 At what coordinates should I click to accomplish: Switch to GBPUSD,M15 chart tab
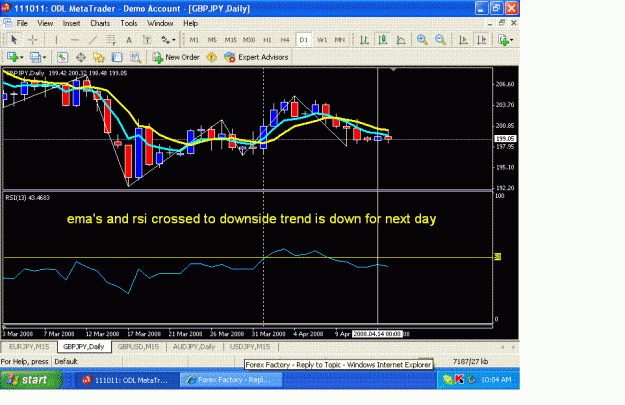click(x=138, y=347)
